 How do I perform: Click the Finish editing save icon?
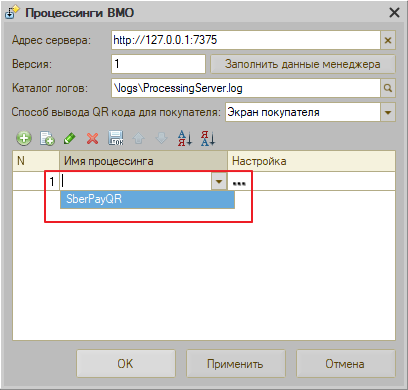click(116, 138)
